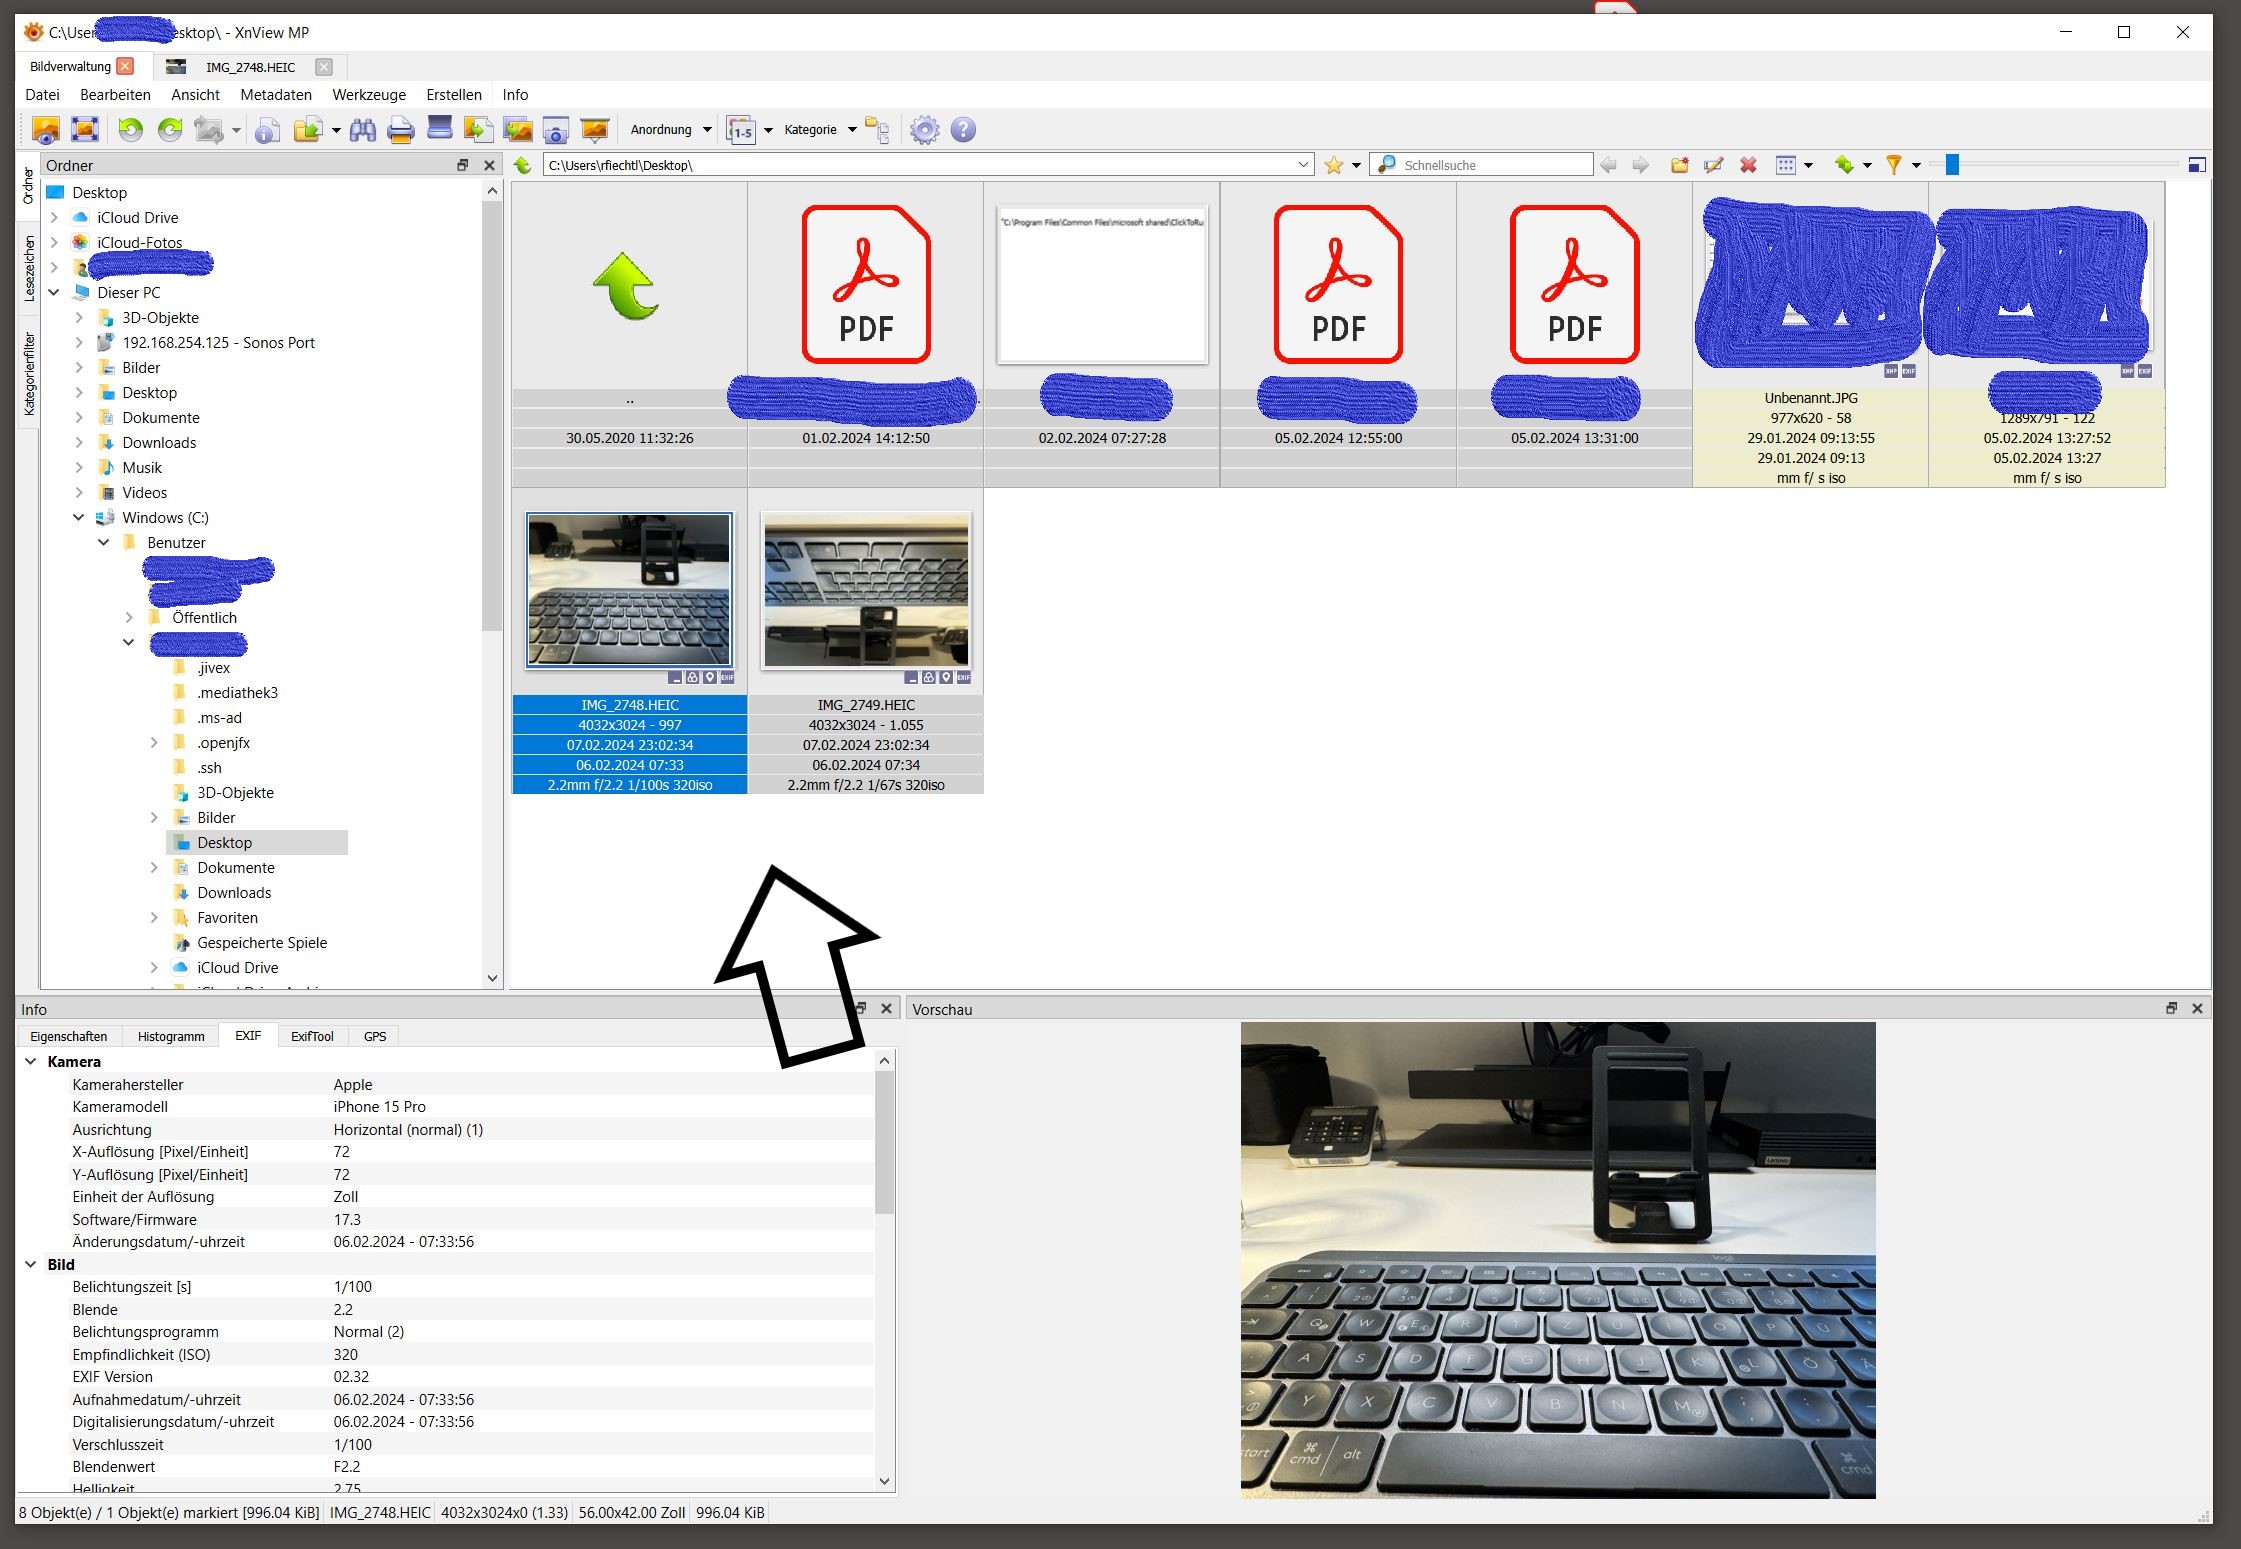Switch to the Histogramm tab

point(171,1037)
